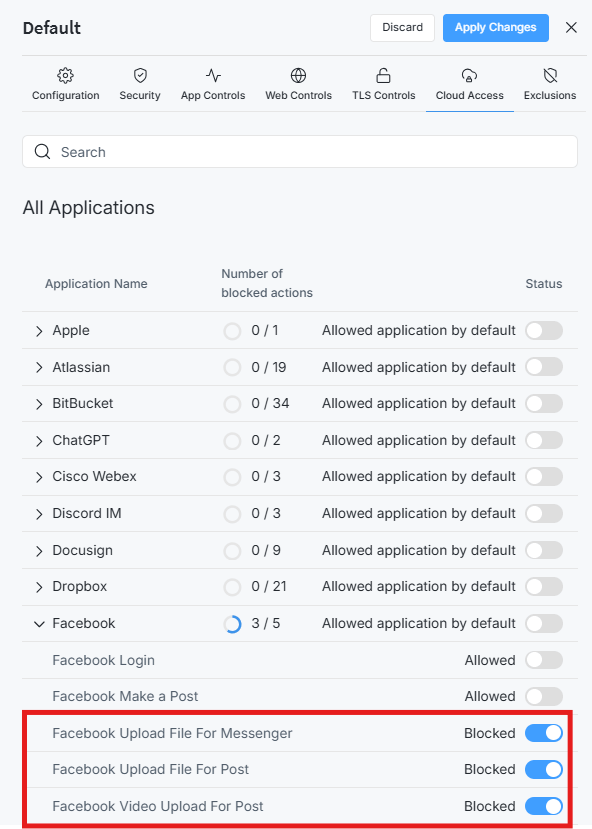The image size is (592, 829).
Task: Block Facebook Login with its toggle
Action: (x=544, y=660)
